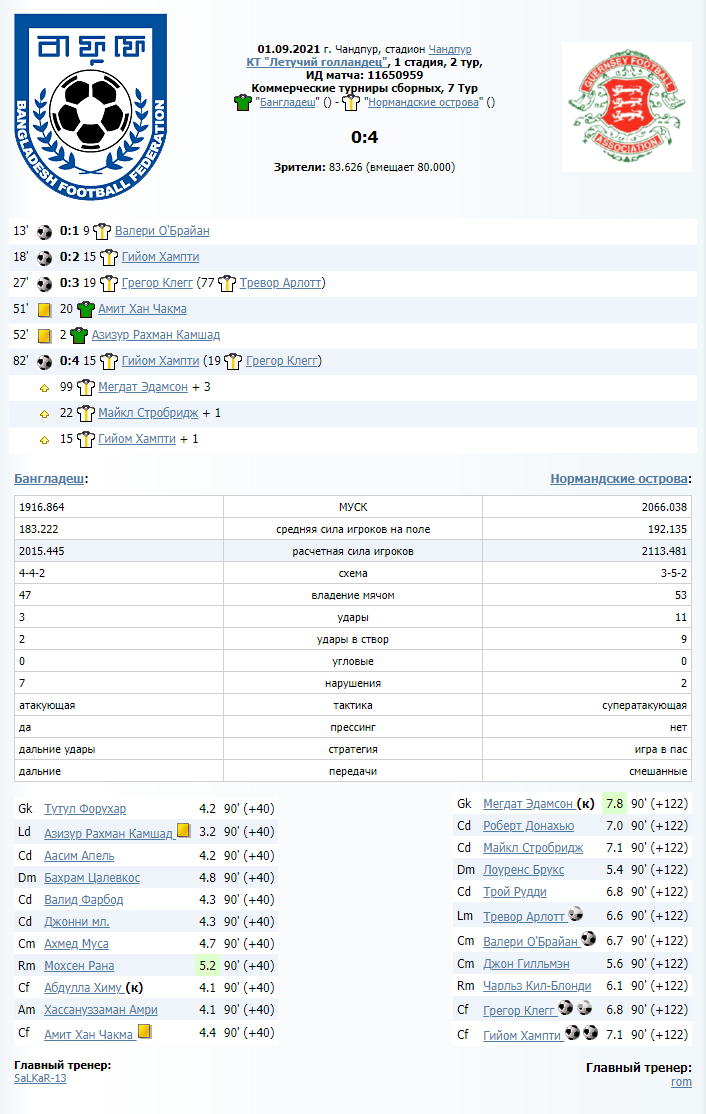The width and height of the screenshot is (706, 1114).
Task: Click the green shirt icon before "Бангладеш" in header
Action: click(242, 102)
